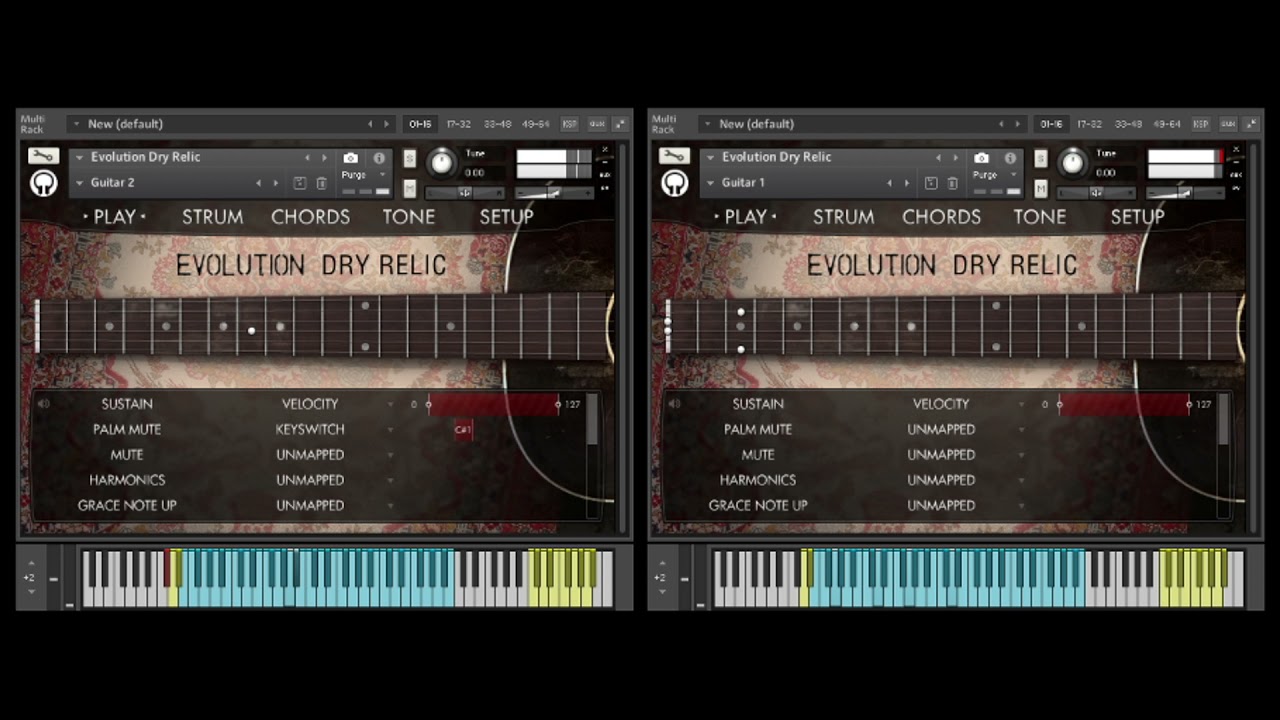Open wrench edit mode in Guitar 2 instrument
The height and width of the screenshot is (720, 1280).
[43, 156]
